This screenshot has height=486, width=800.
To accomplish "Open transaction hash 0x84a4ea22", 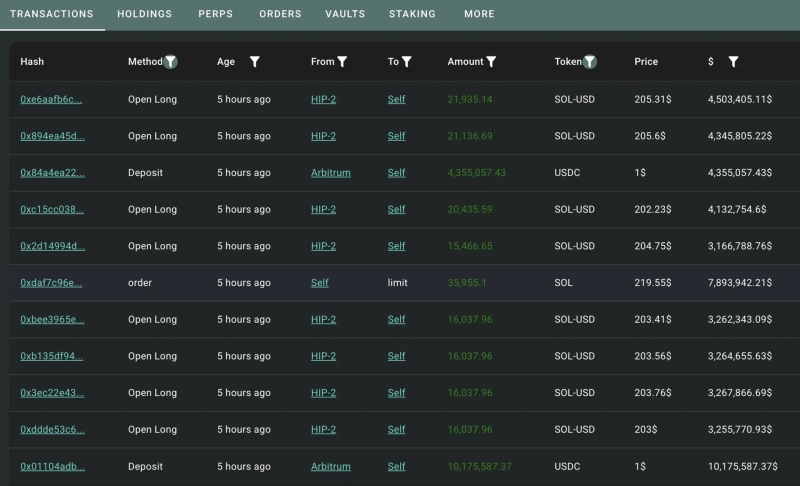I will [x=51, y=173].
